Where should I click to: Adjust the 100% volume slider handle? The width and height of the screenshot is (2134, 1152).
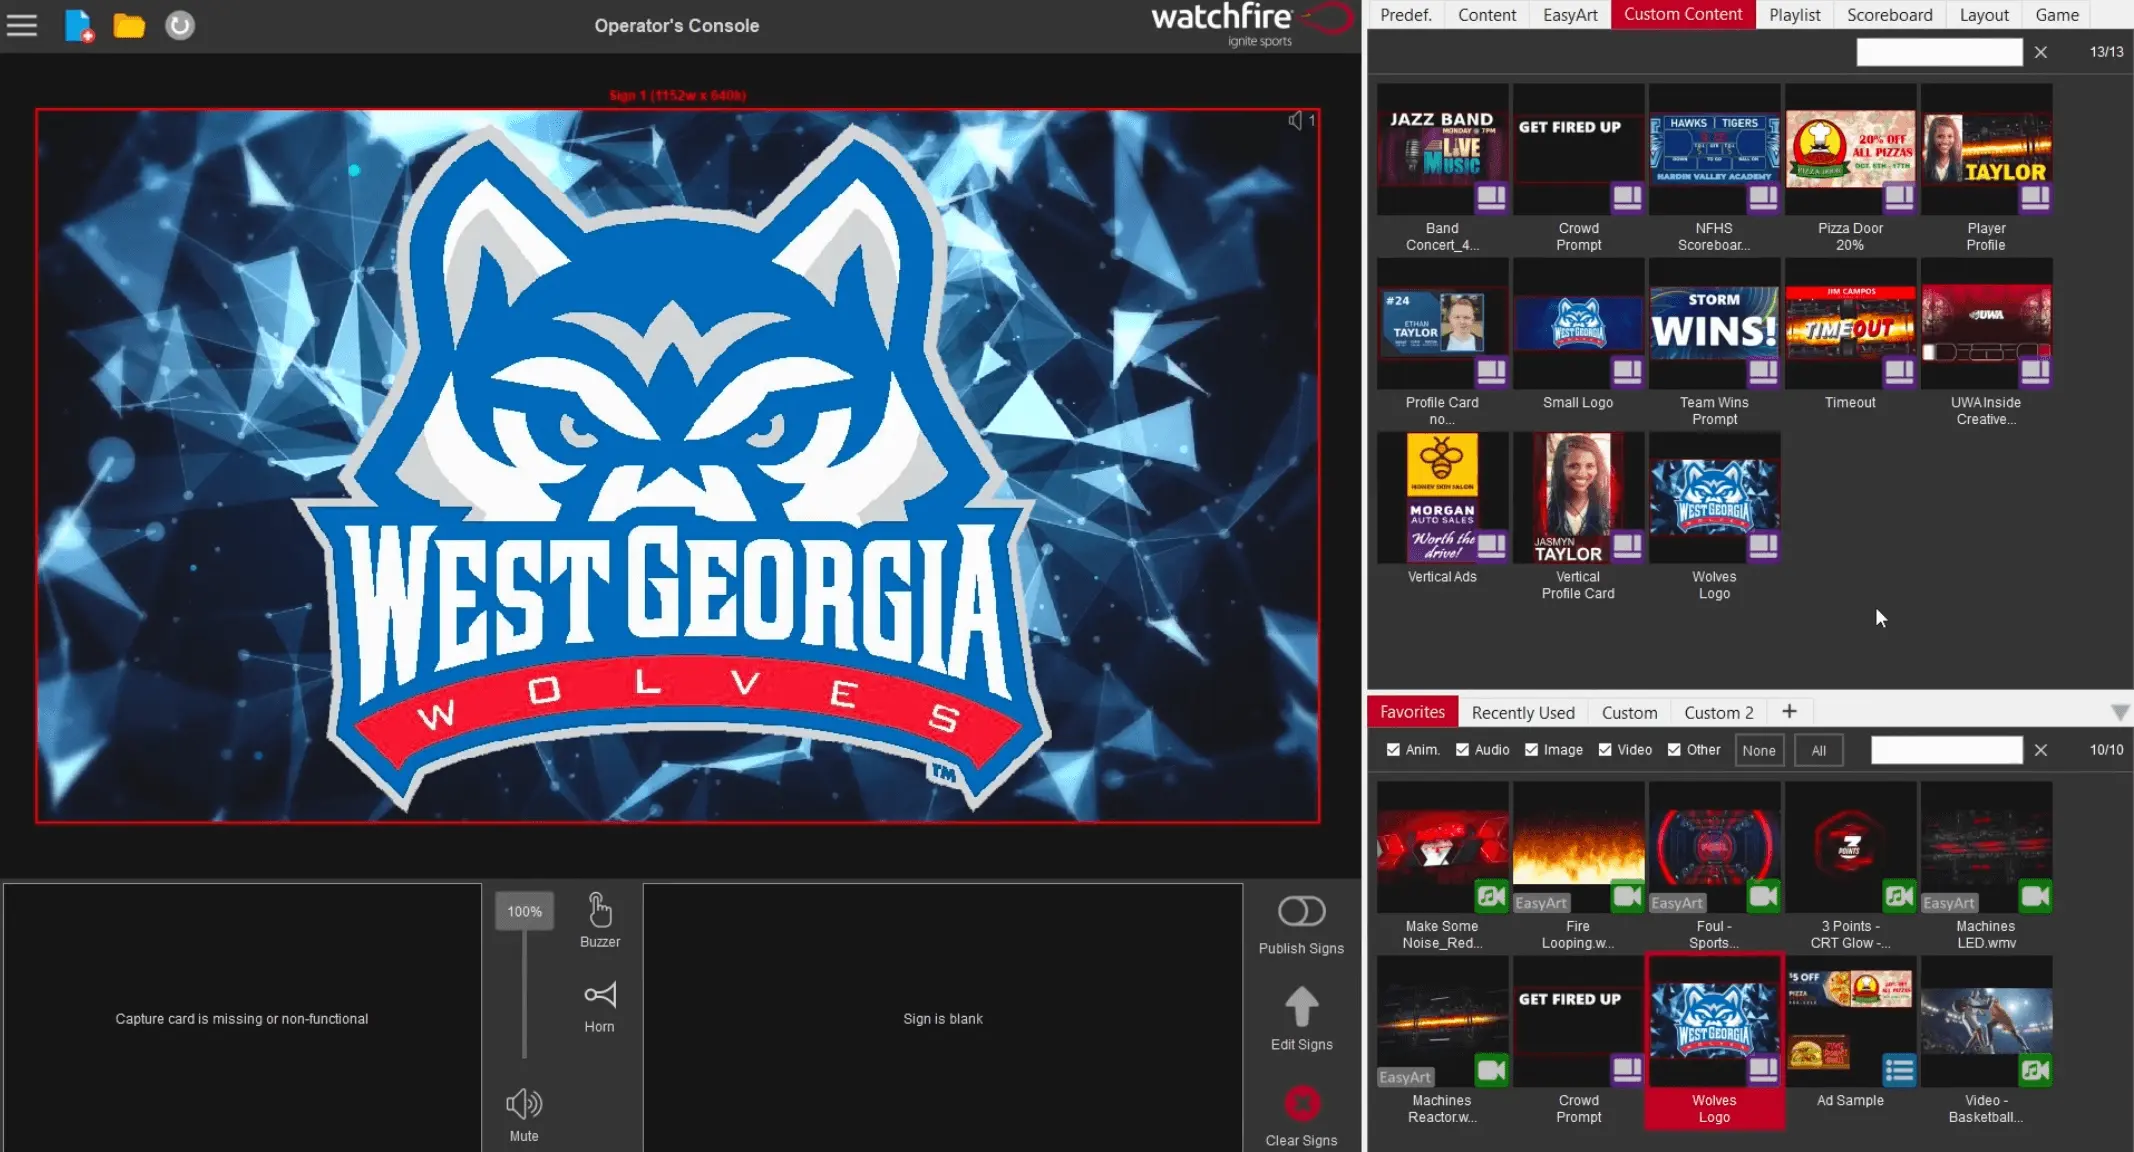point(524,912)
